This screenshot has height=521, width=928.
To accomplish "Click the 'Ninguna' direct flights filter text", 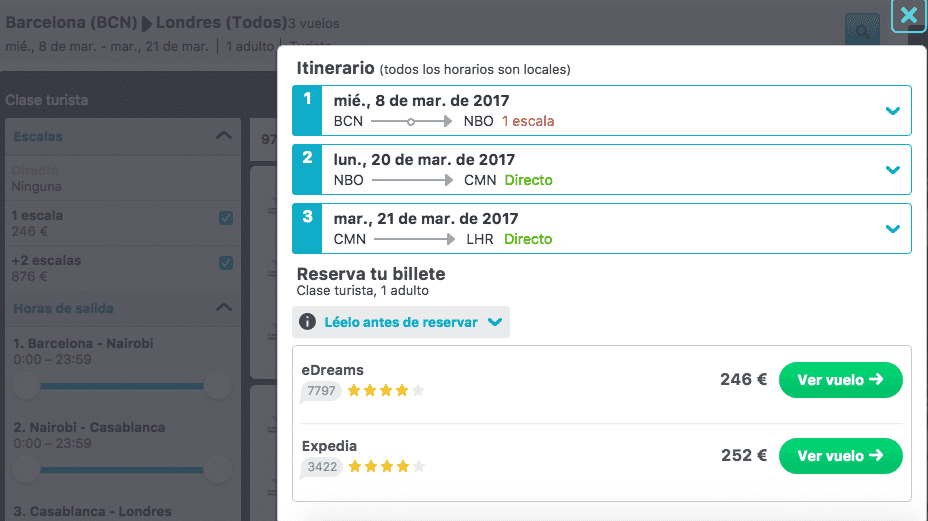I will point(37,186).
